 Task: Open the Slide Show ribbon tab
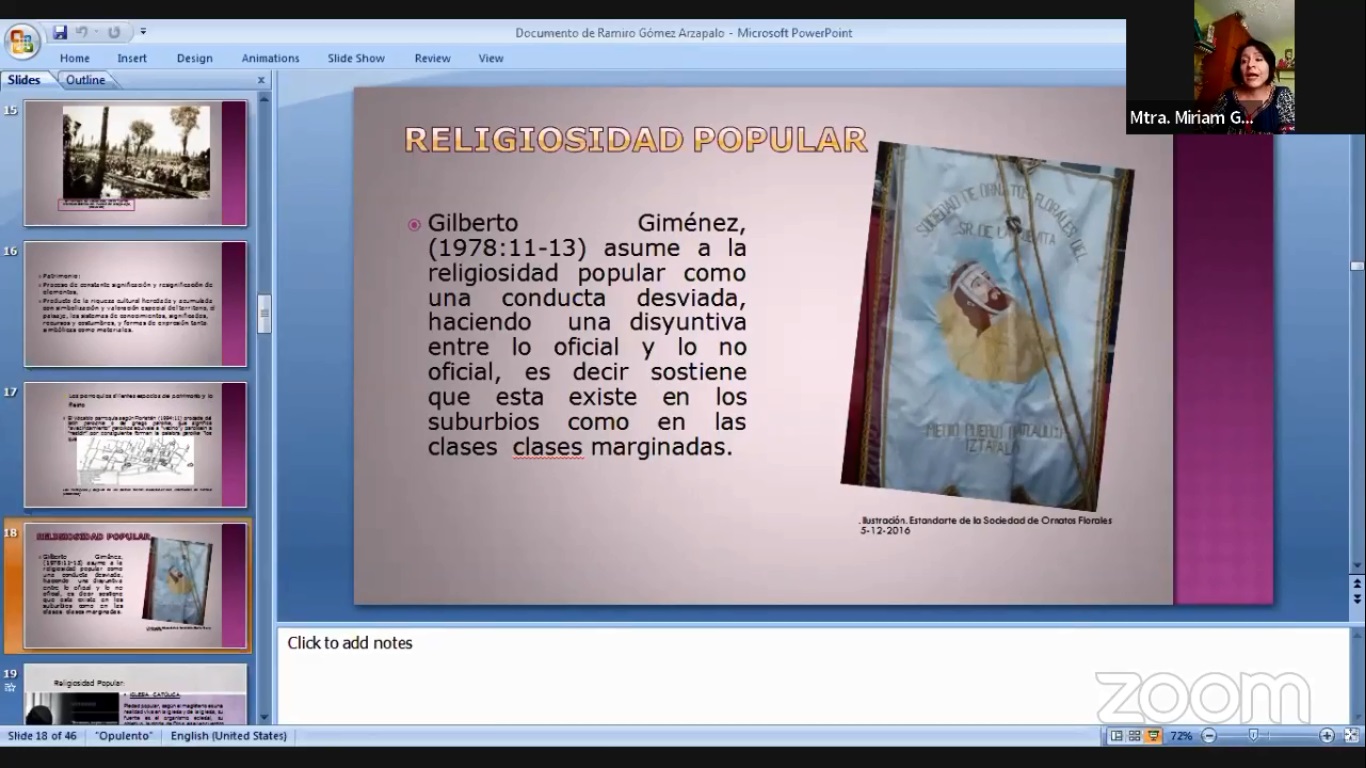[x=356, y=58]
